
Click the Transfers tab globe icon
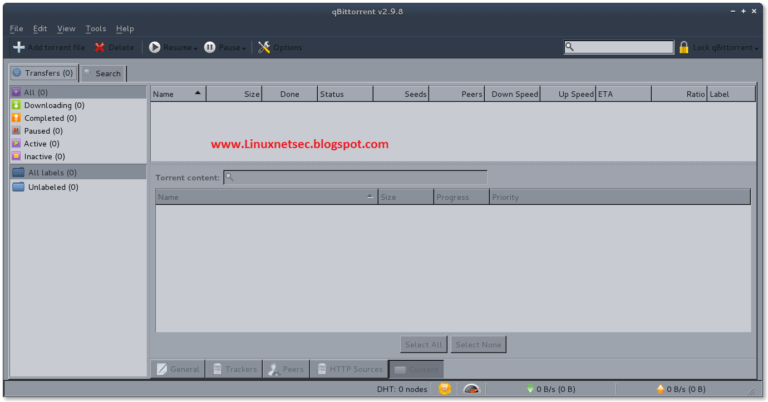coord(17,72)
